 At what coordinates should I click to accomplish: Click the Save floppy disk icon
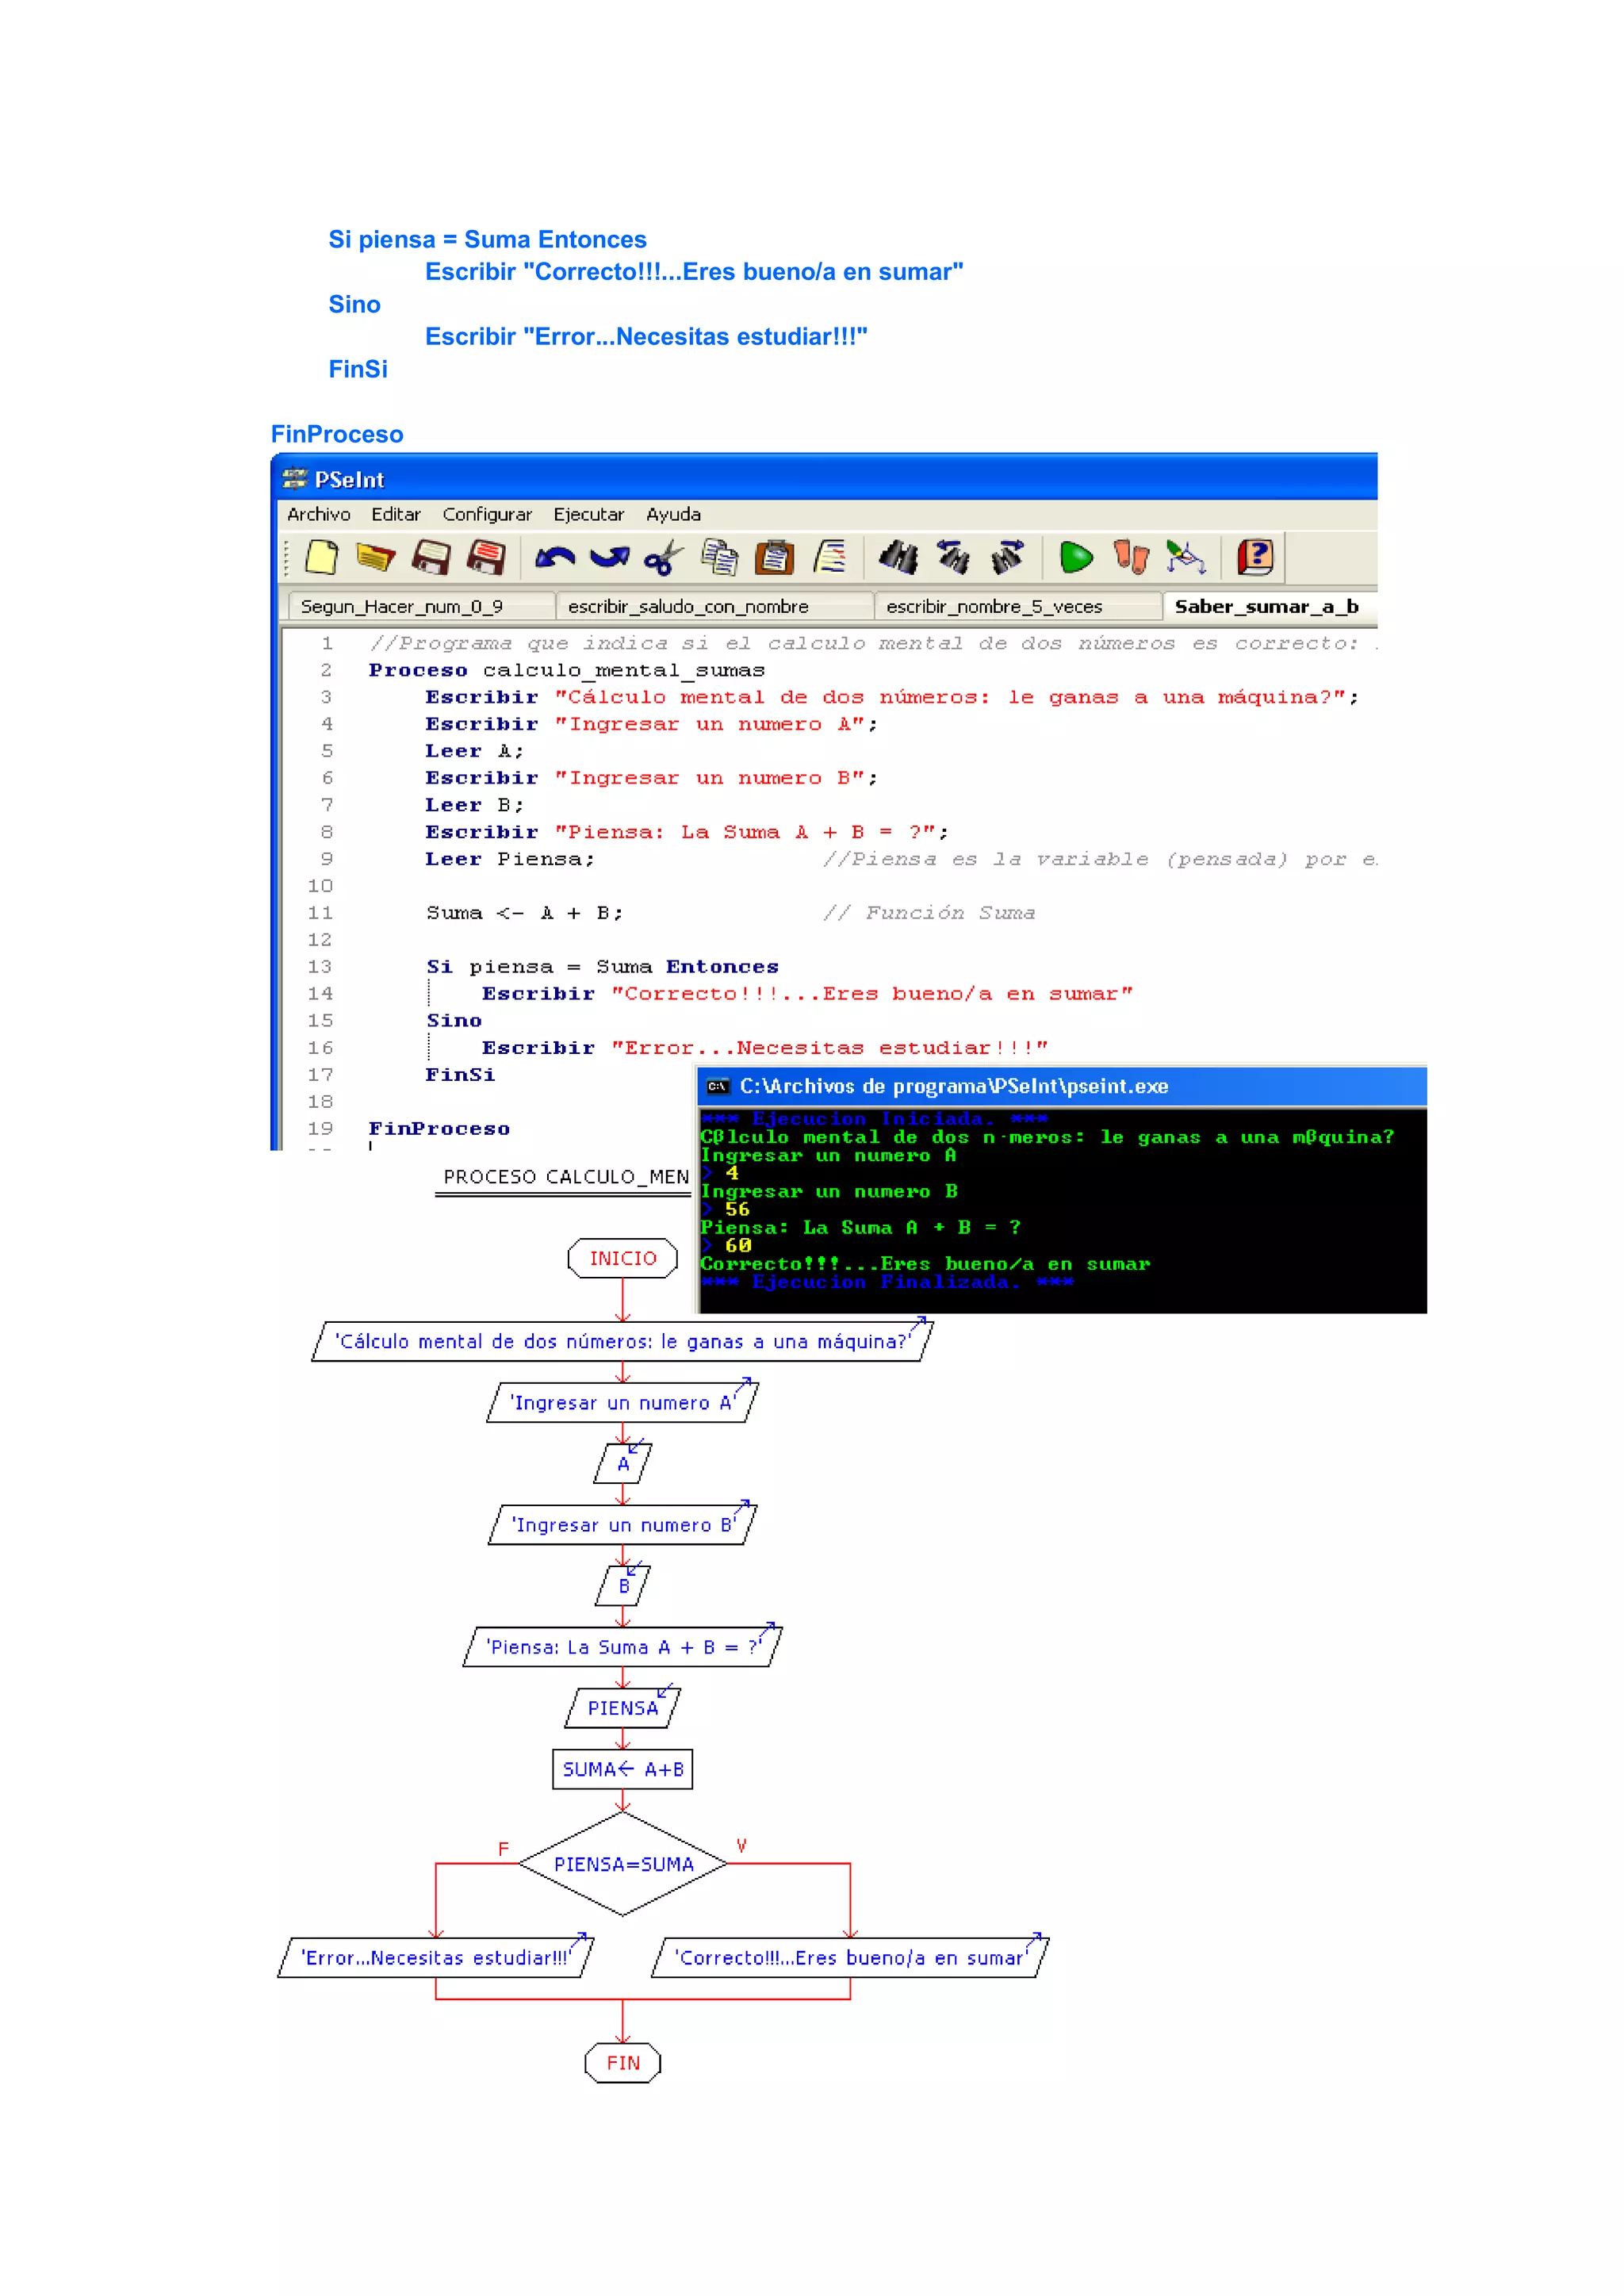pos(431,557)
